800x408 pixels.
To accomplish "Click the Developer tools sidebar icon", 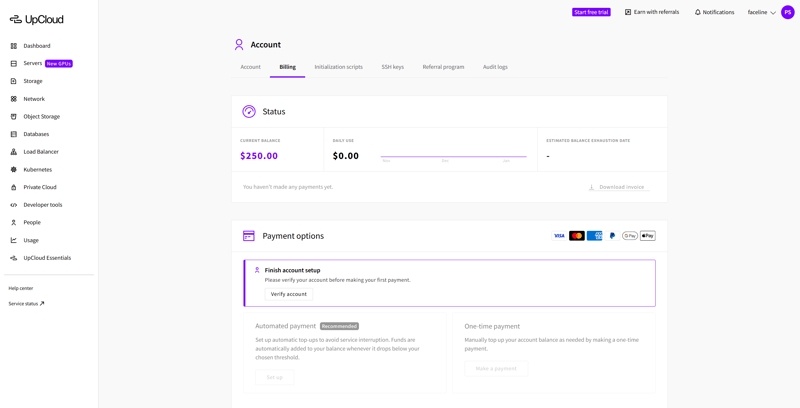I will [14, 205].
